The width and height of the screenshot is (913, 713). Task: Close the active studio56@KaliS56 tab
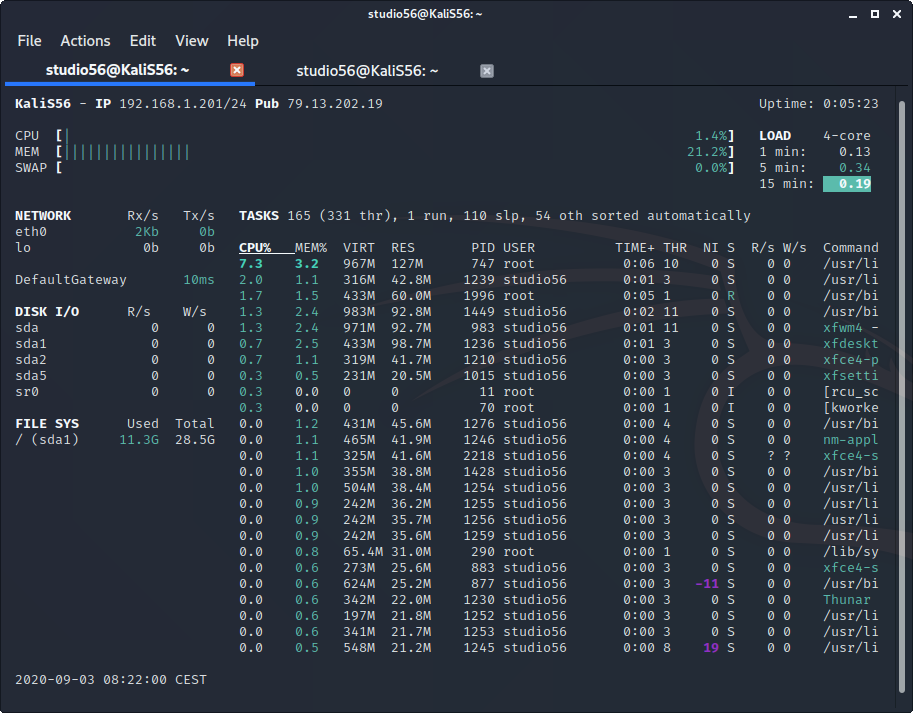coord(237,70)
